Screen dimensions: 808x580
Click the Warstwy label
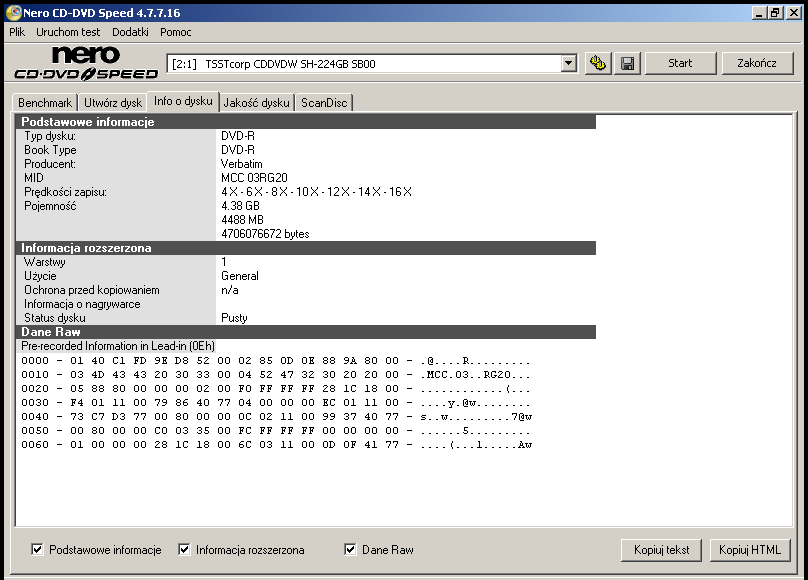tap(45, 262)
